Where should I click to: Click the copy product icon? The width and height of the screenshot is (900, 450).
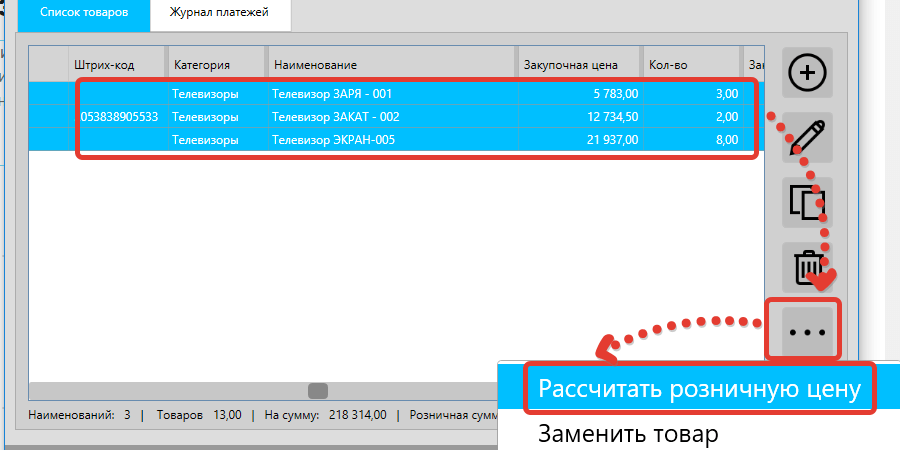pos(808,202)
